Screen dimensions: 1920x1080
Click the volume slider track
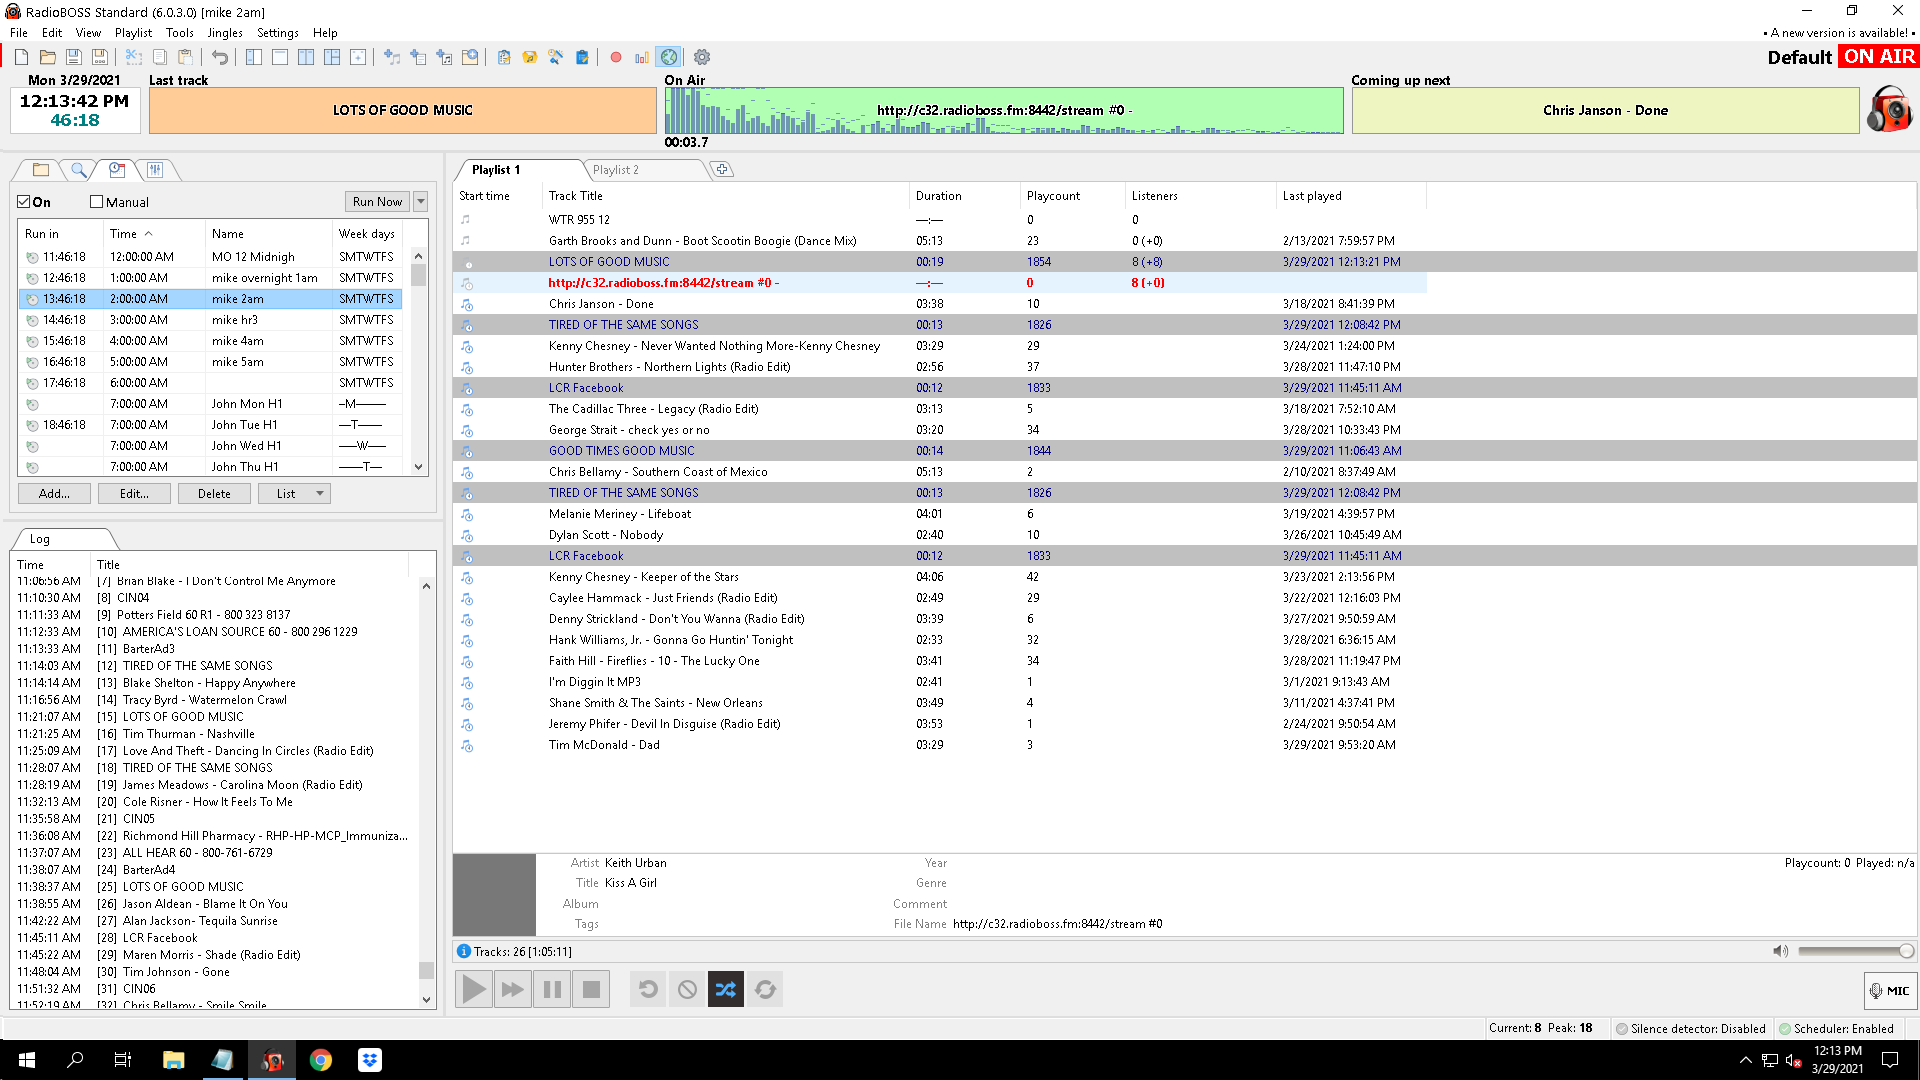coord(1855,951)
